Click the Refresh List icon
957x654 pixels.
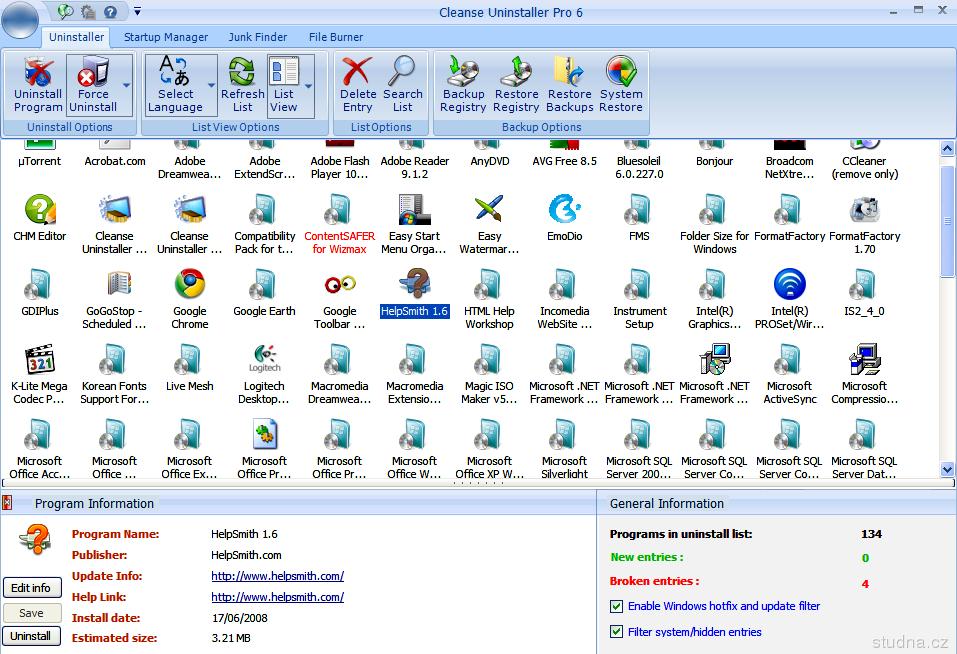242,84
